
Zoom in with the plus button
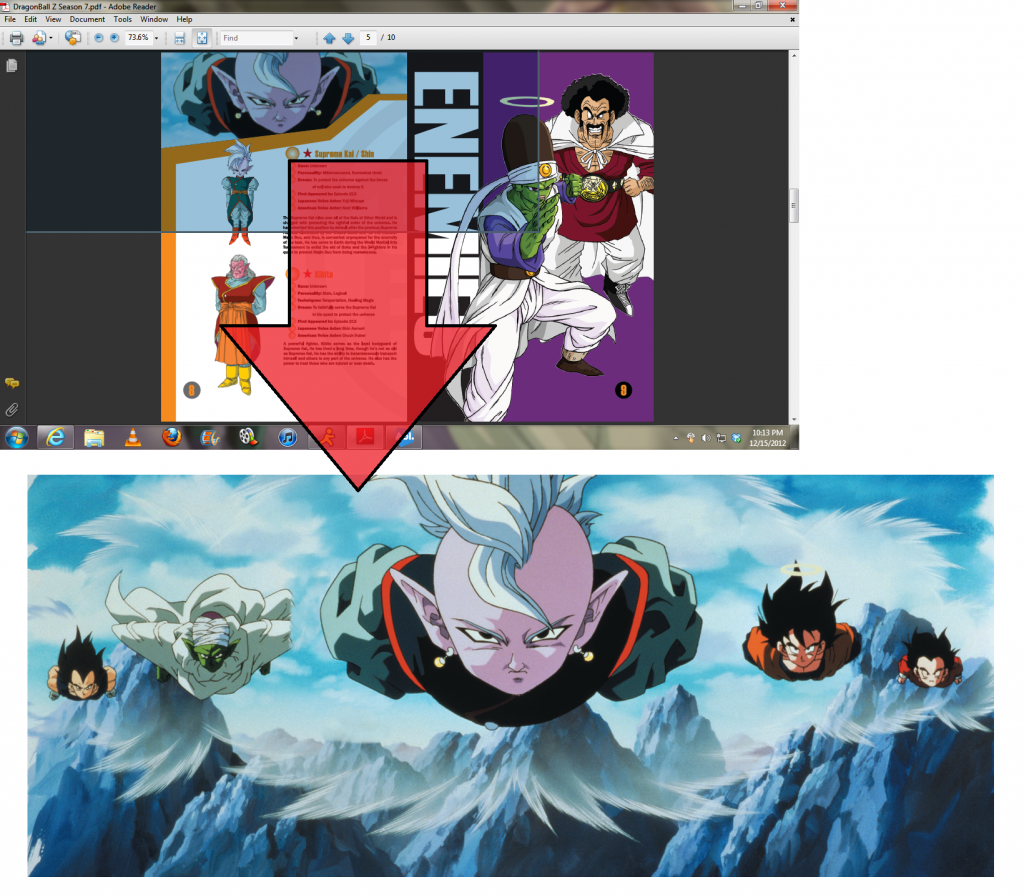click(114, 38)
